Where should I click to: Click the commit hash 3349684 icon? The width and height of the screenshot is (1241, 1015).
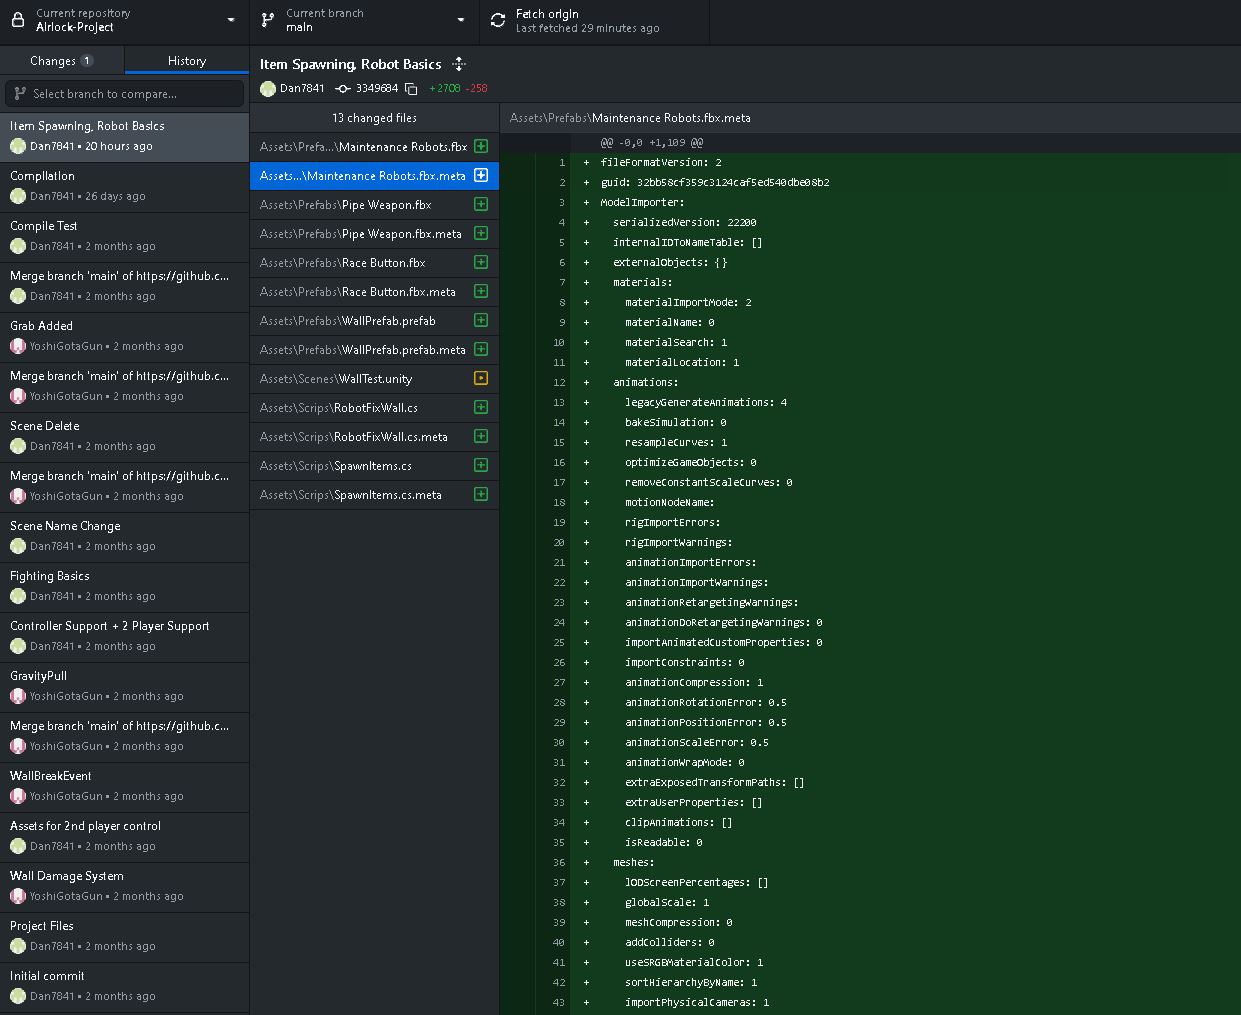(x=343, y=89)
